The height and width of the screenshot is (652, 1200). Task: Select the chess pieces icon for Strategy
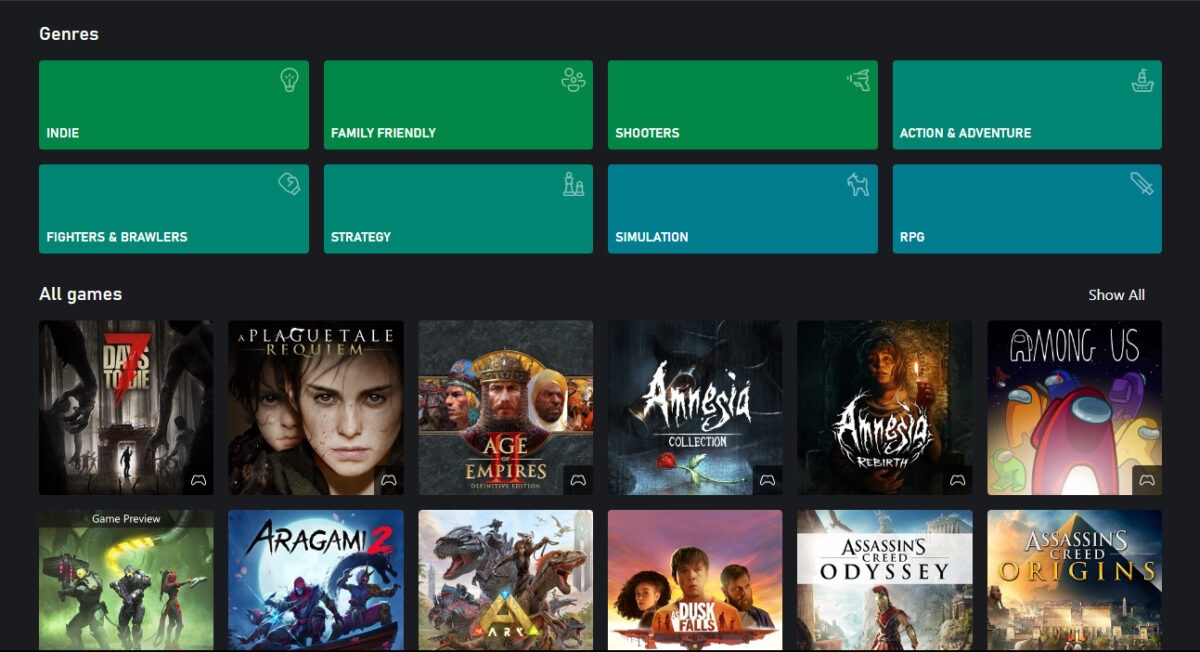point(571,186)
